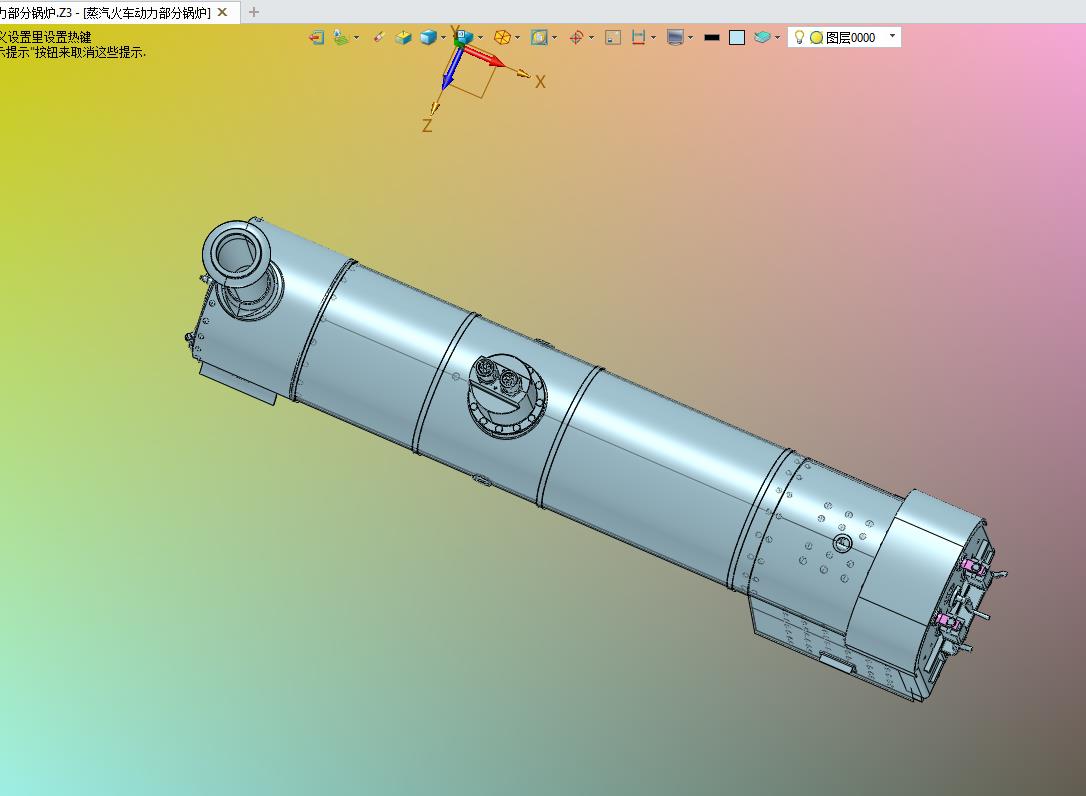
Task: Close the 蒸汽火车动力部分锅炉 document tab
Action: click(x=222, y=12)
